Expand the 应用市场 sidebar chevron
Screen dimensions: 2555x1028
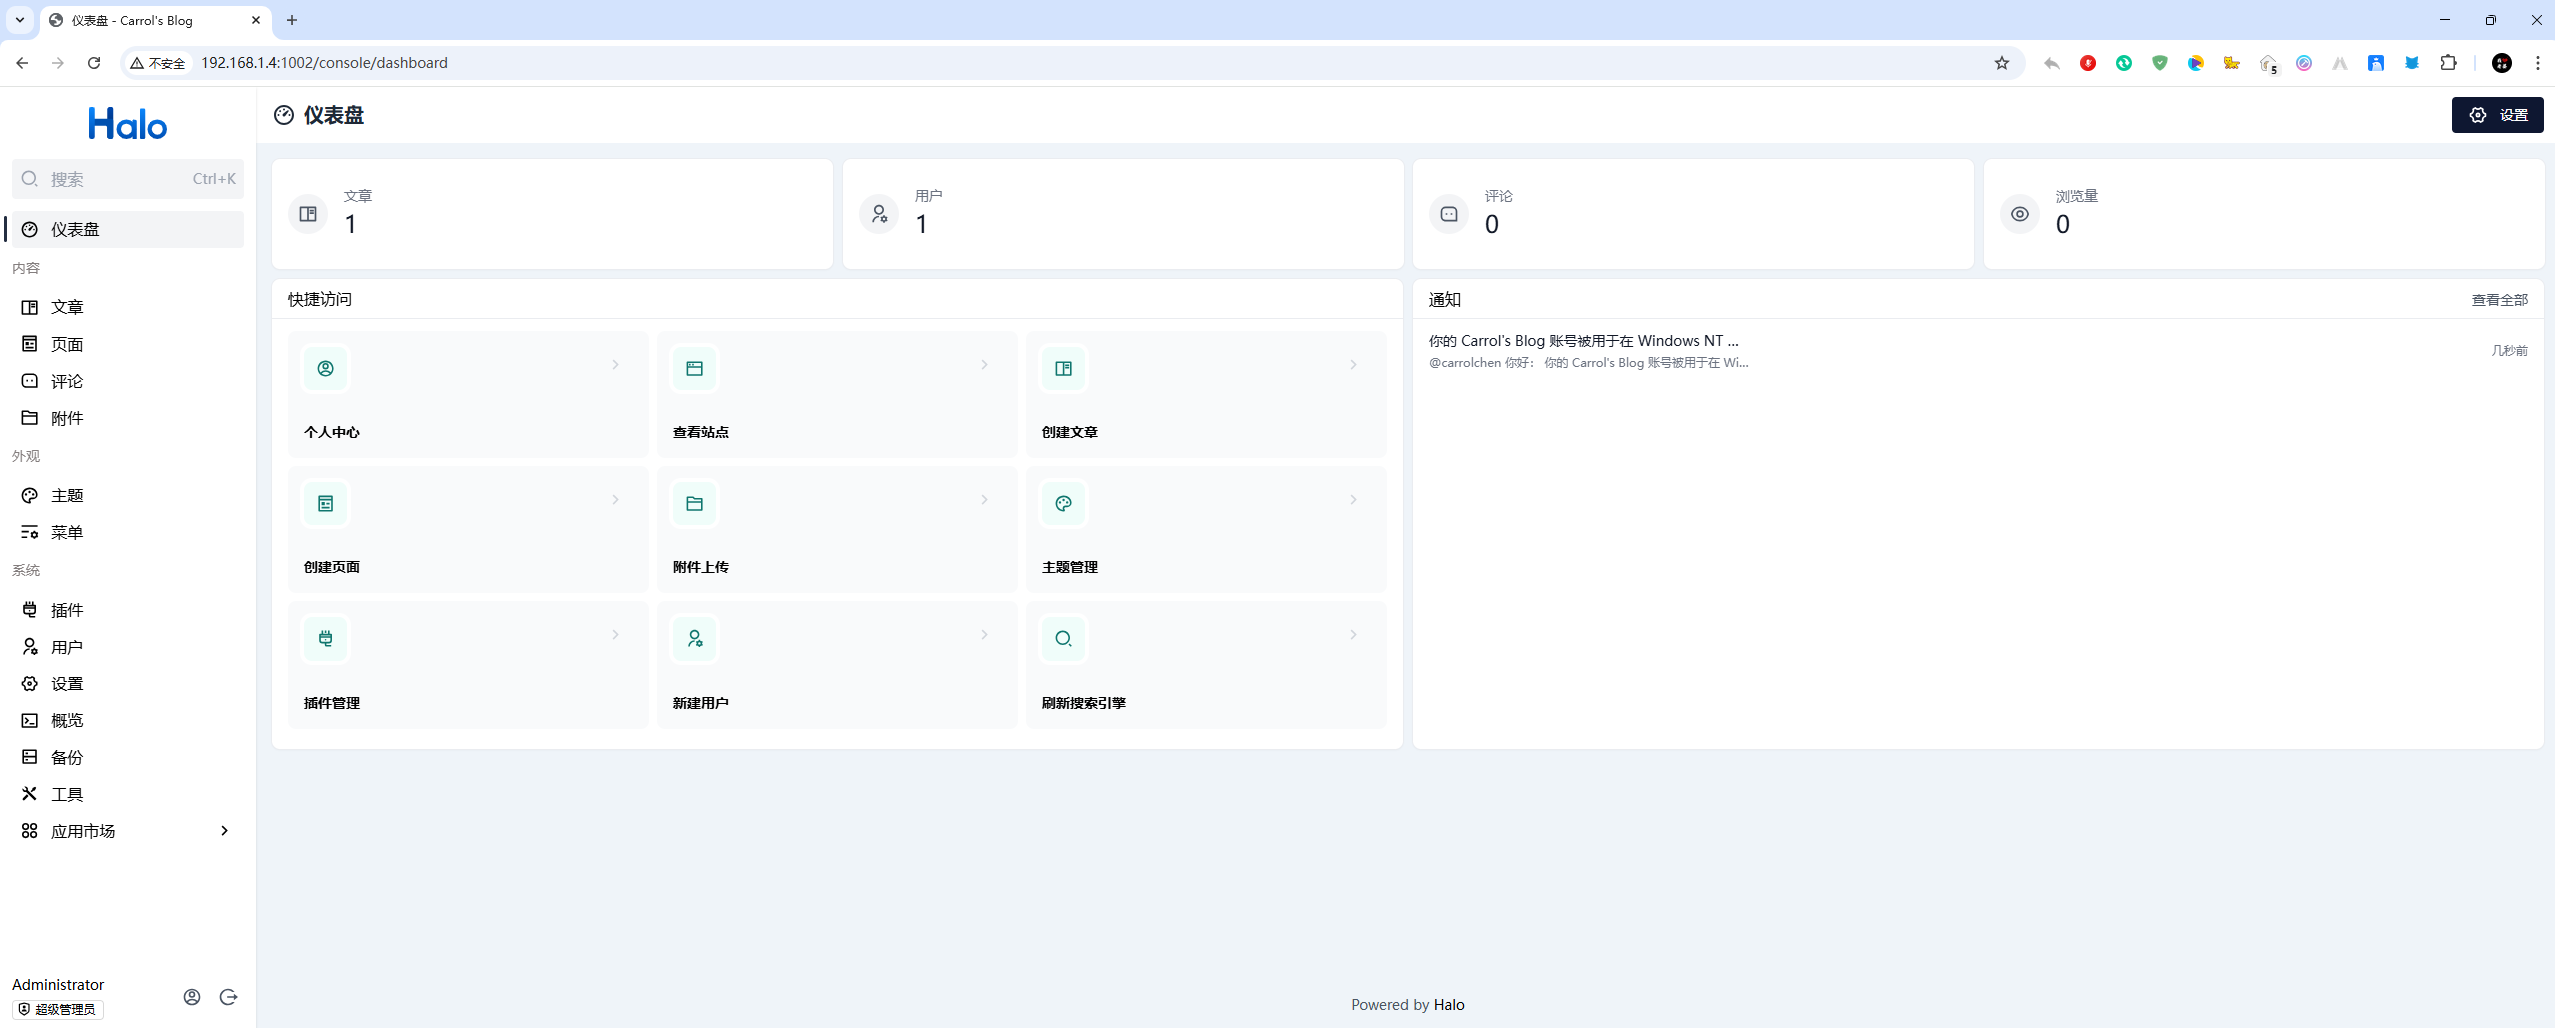click(224, 831)
